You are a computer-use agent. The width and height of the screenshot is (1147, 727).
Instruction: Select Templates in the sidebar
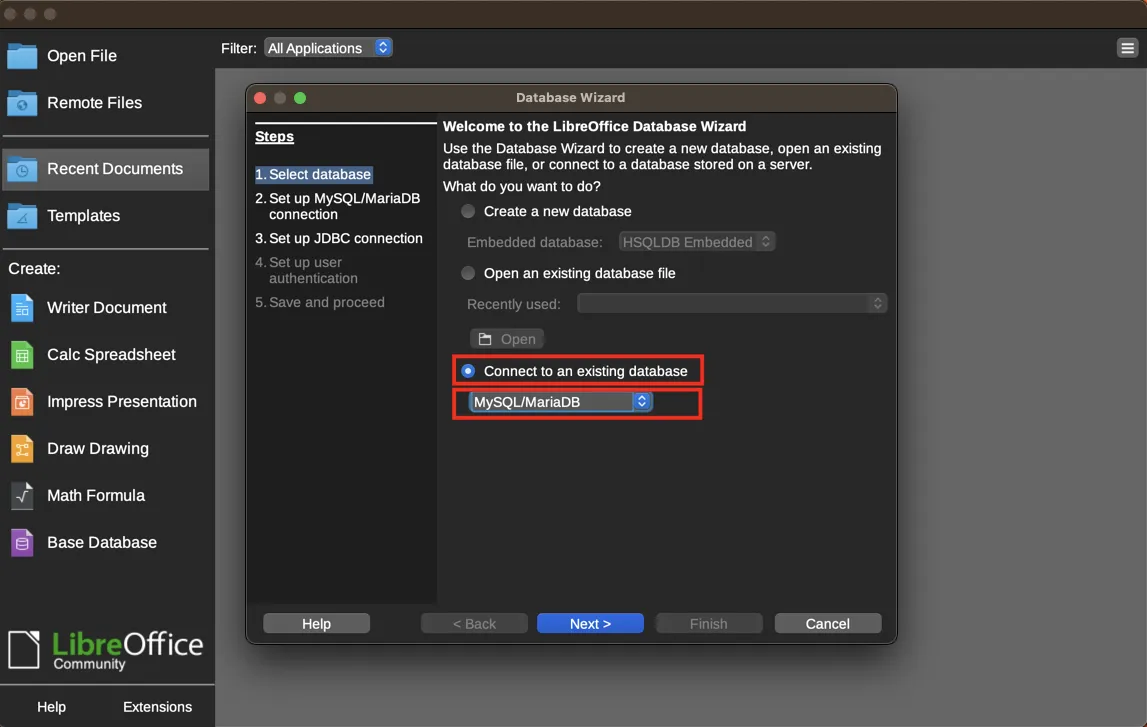tap(105, 216)
